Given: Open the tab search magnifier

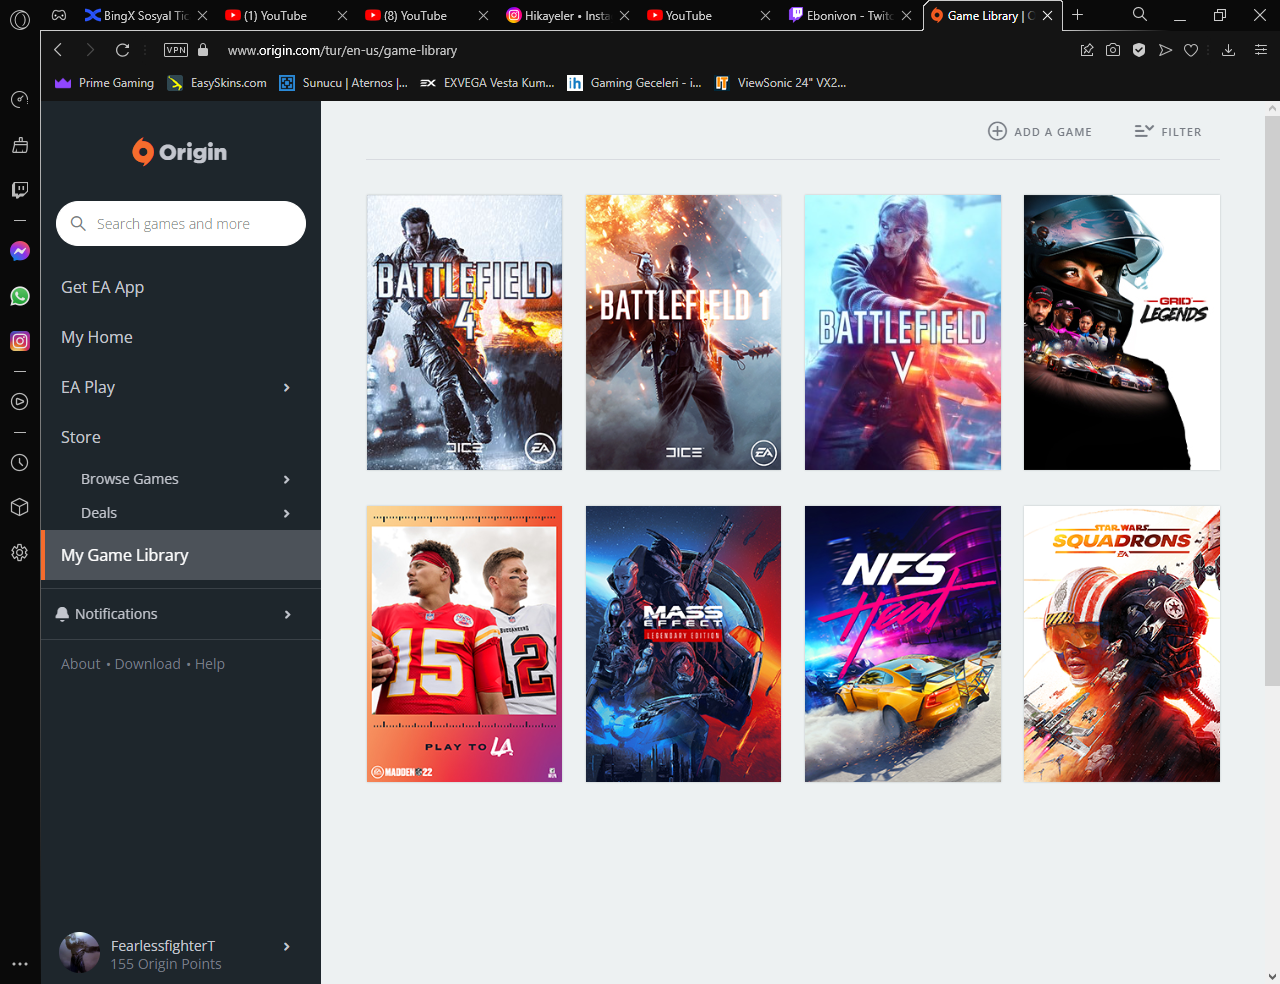Looking at the screenshot, I should [x=1139, y=14].
